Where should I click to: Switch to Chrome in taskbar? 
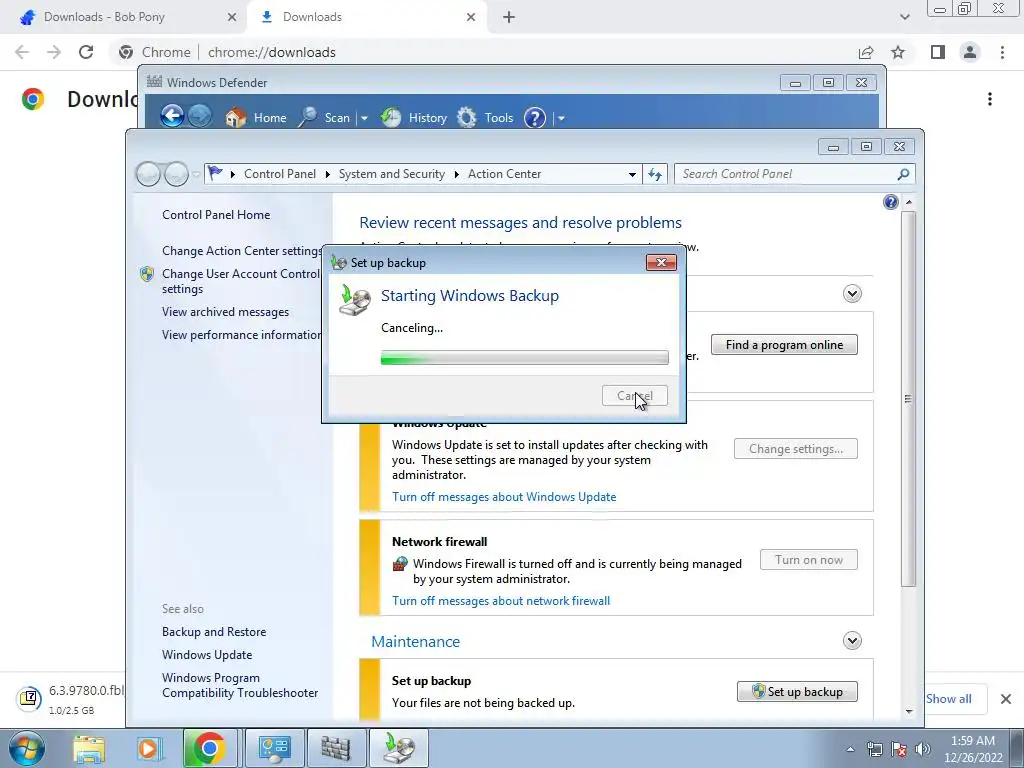(x=209, y=748)
